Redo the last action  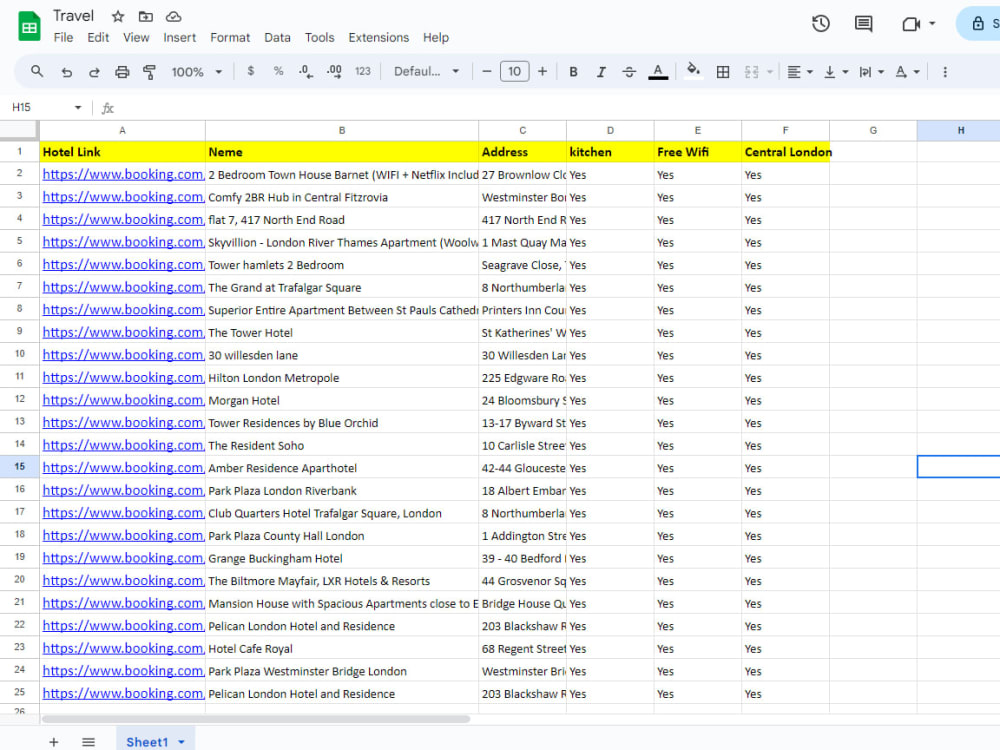(x=94, y=72)
